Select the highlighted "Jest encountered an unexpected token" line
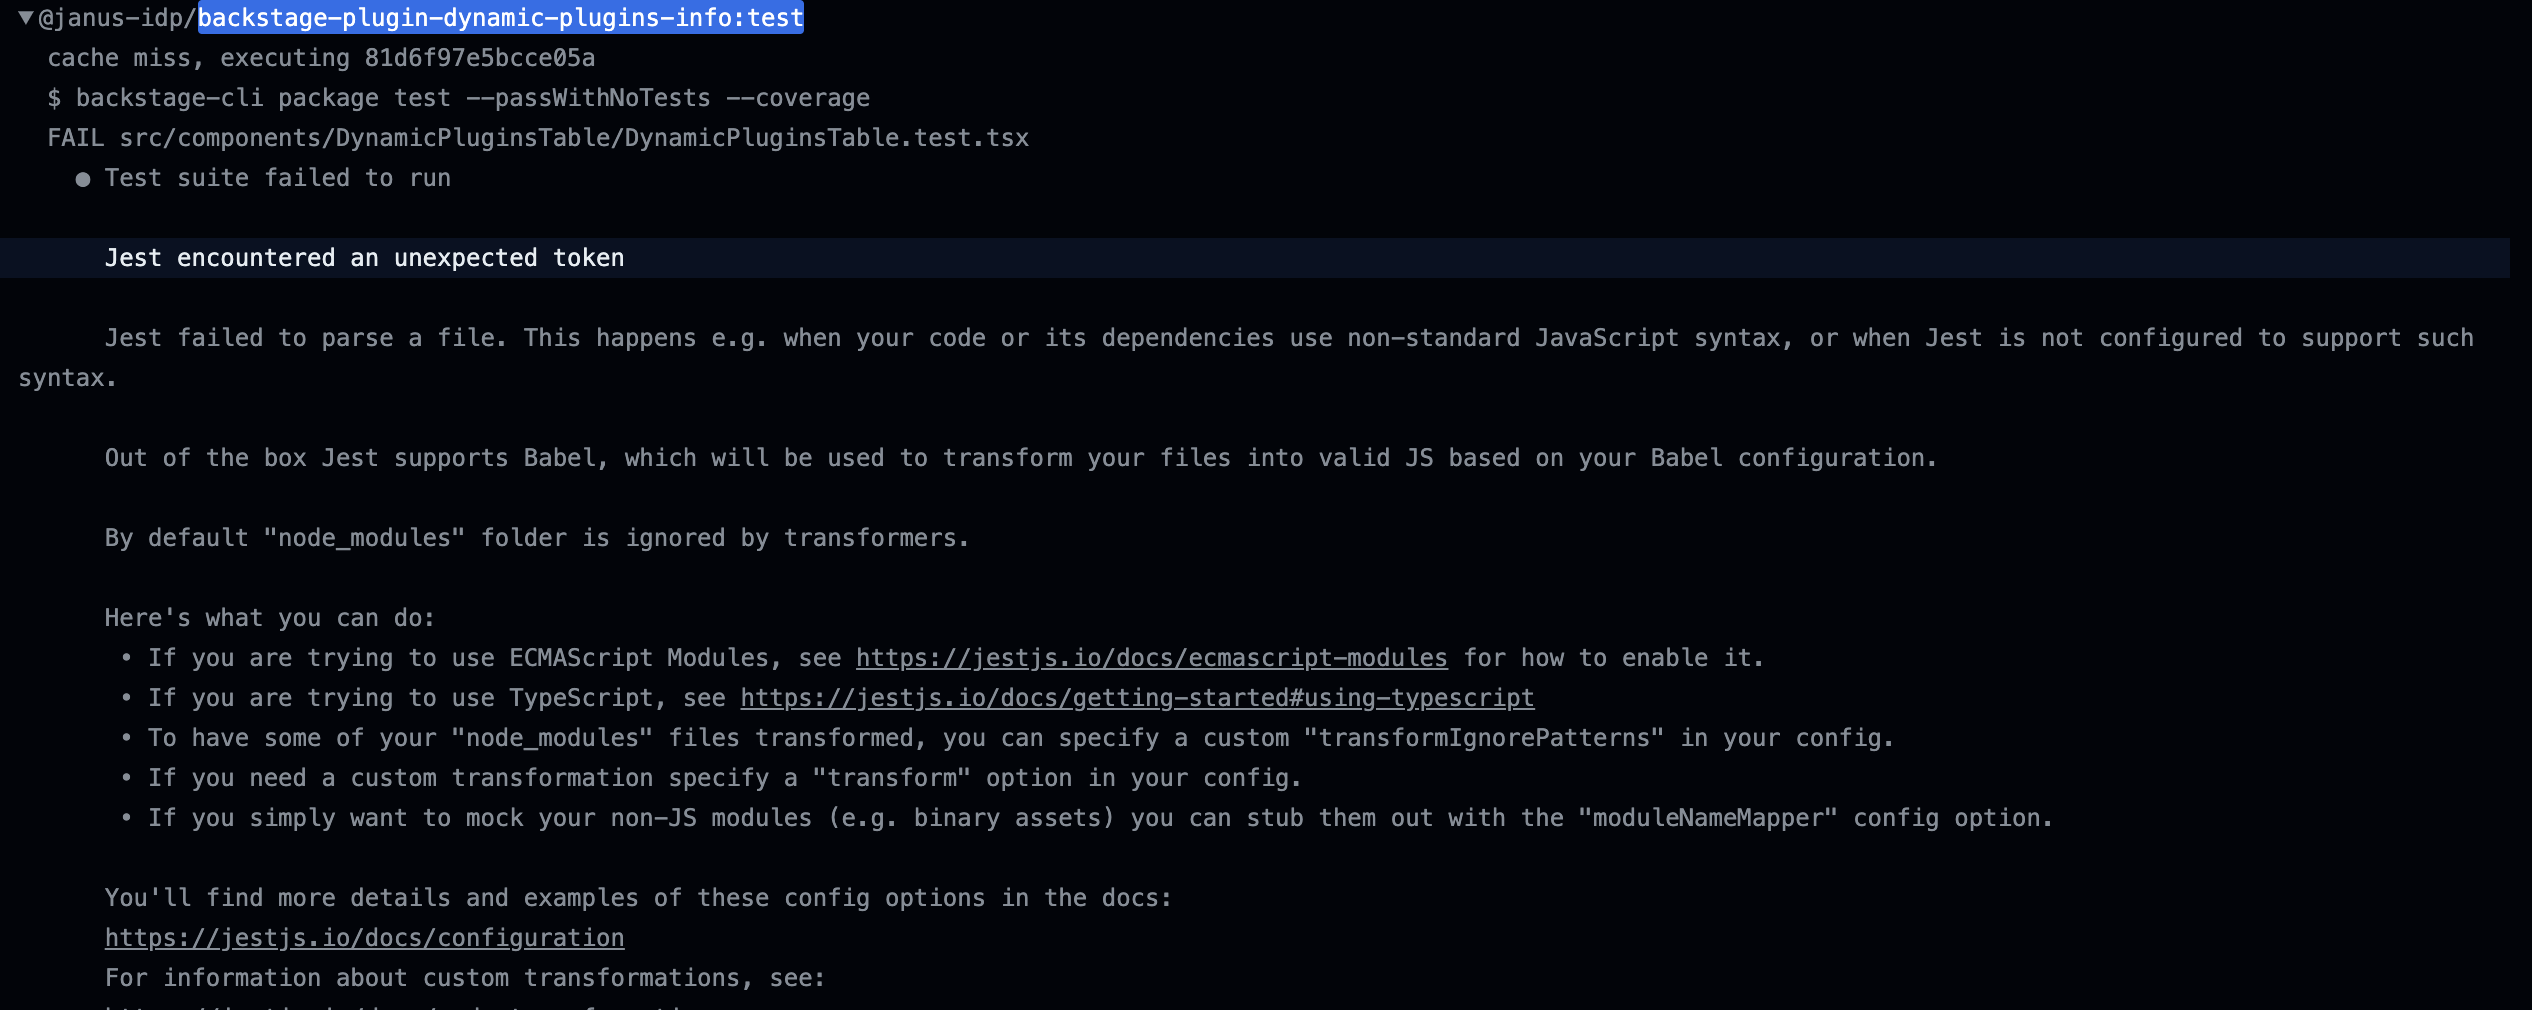 (x=364, y=258)
